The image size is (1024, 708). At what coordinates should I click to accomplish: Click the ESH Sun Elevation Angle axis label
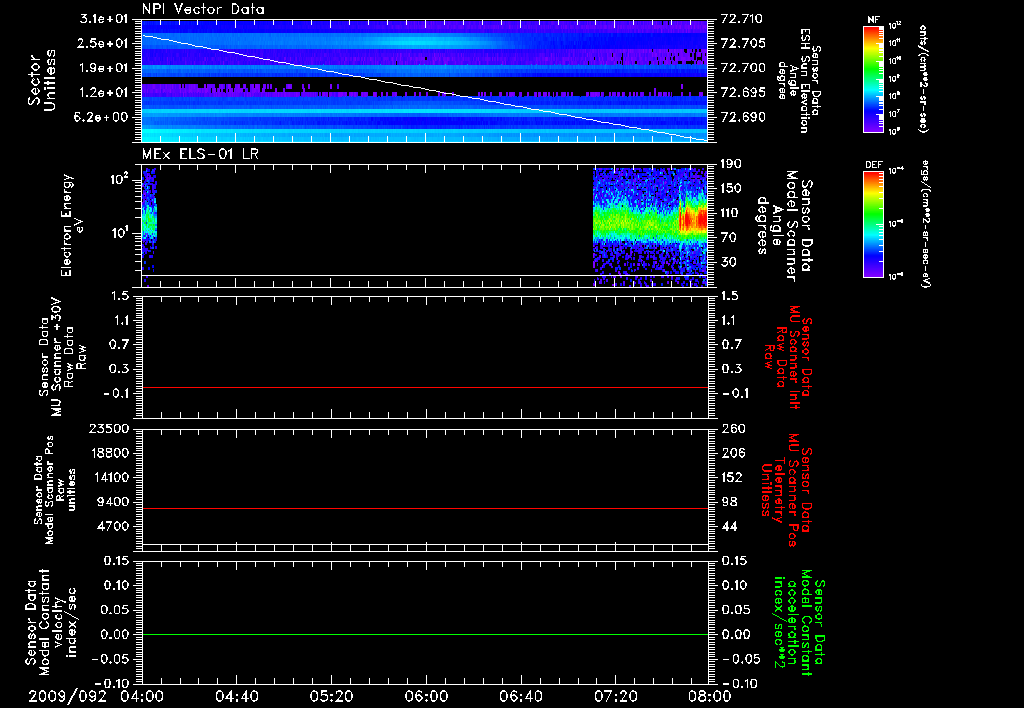point(803,80)
